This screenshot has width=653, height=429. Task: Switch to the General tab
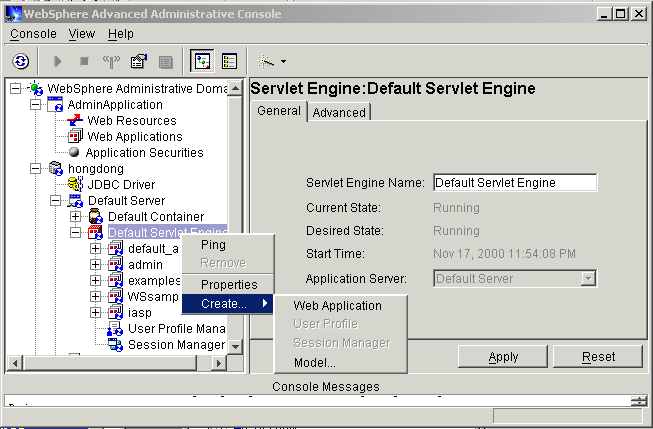279,111
